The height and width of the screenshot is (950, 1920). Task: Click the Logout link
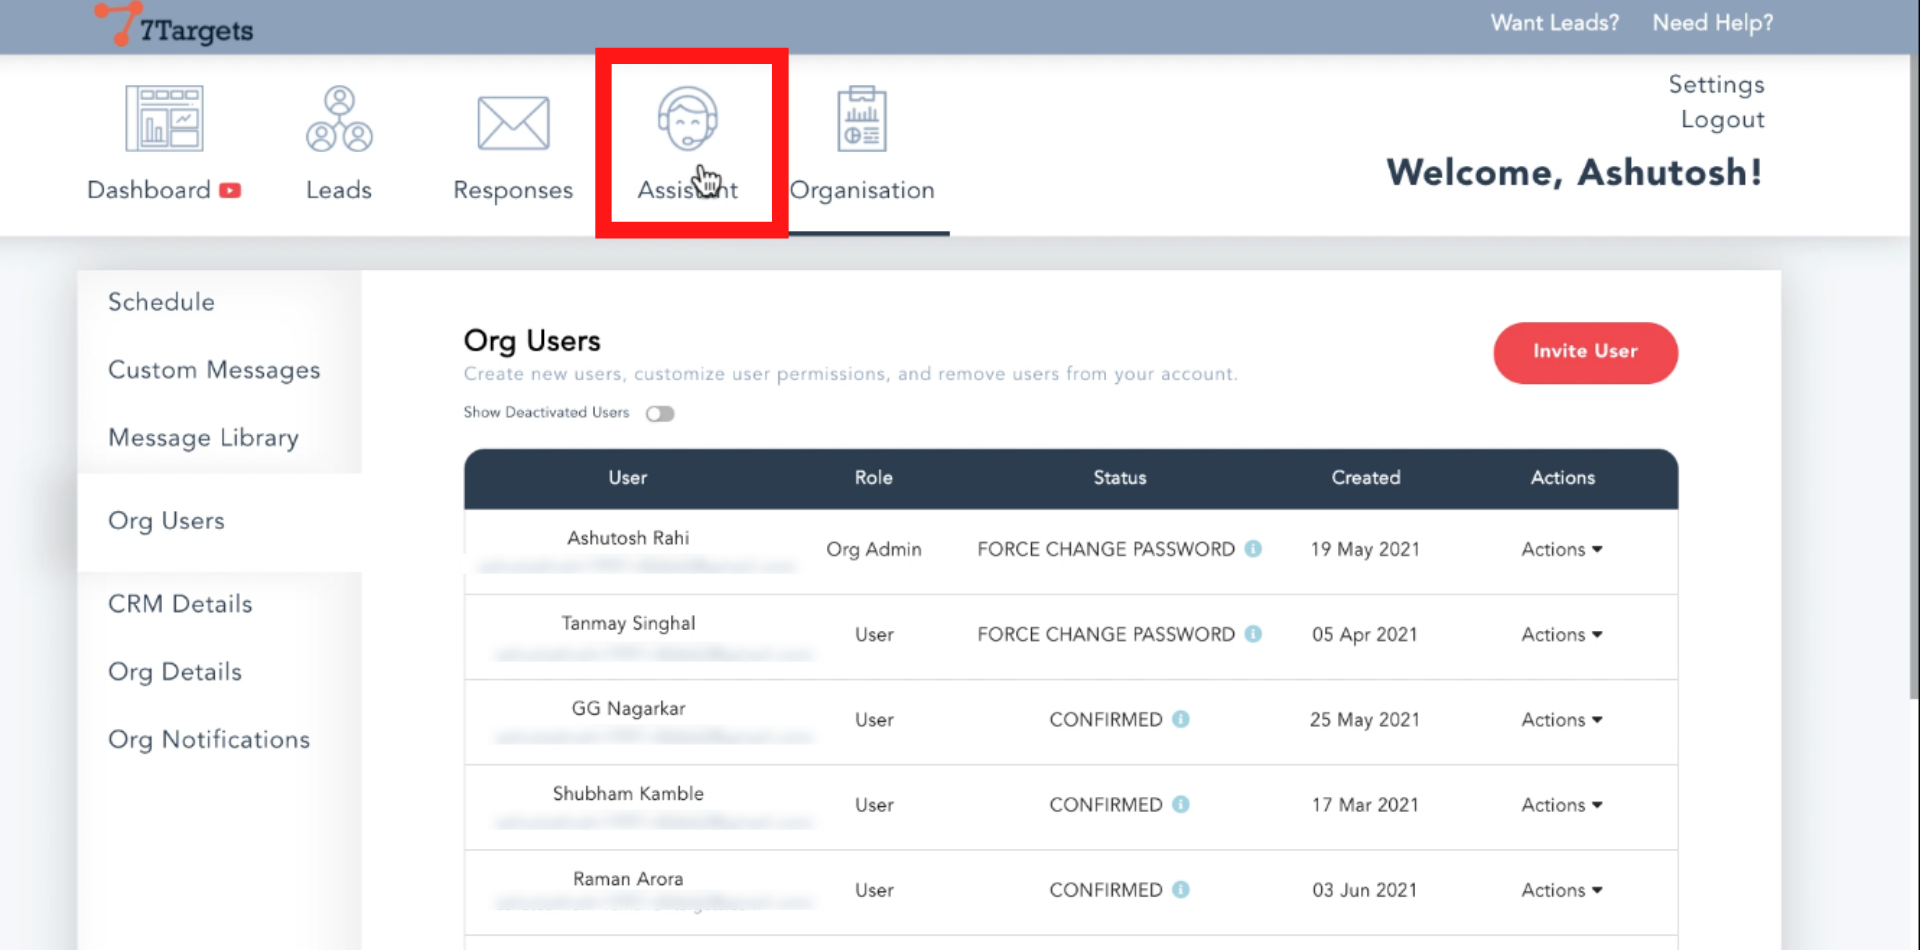pyautogui.click(x=1722, y=120)
